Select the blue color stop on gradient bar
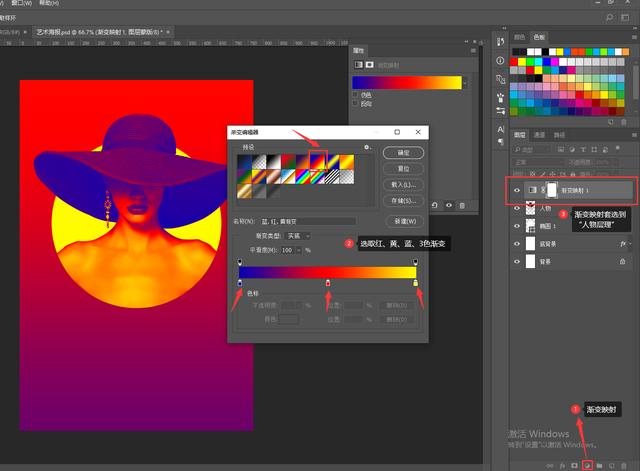 tap(240, 283)
